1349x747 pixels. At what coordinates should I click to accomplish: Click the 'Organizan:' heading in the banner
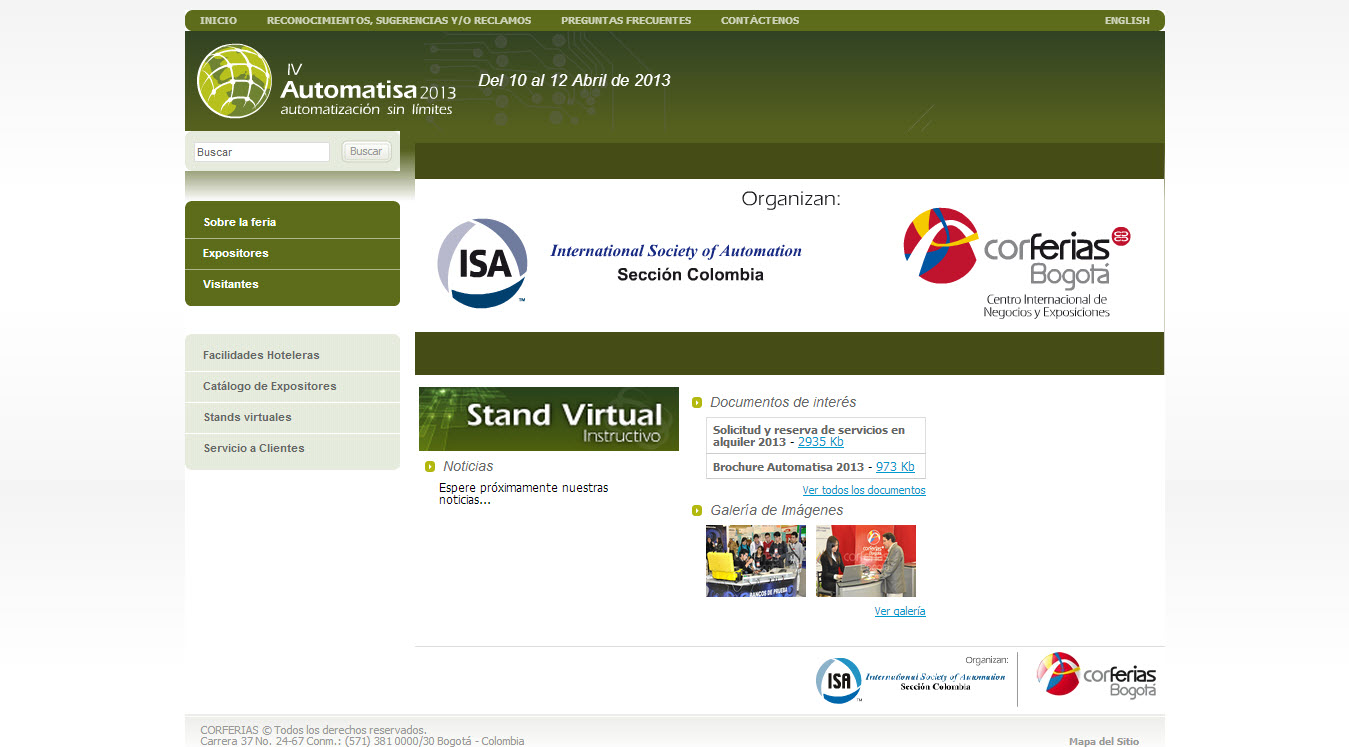[791, 200]
